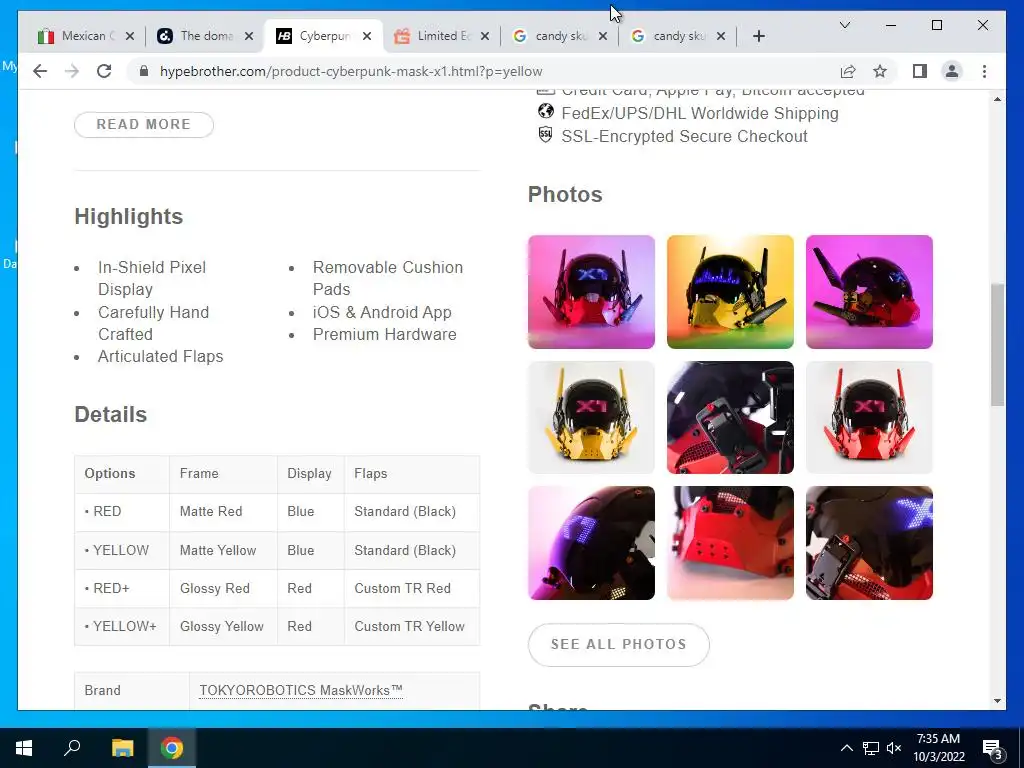
Task: Click 'Matte Yellow' frame cell
Action: coord(223,550)
